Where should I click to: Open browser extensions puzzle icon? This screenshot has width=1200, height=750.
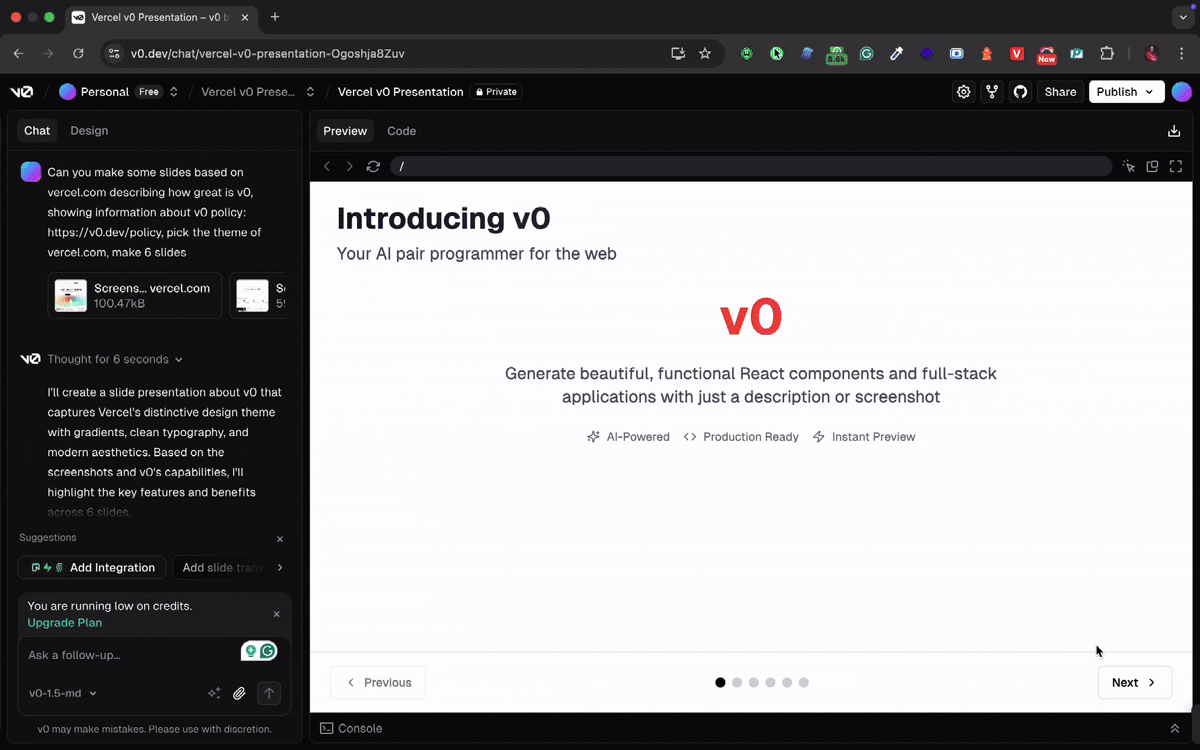[x=1107, y=54]
